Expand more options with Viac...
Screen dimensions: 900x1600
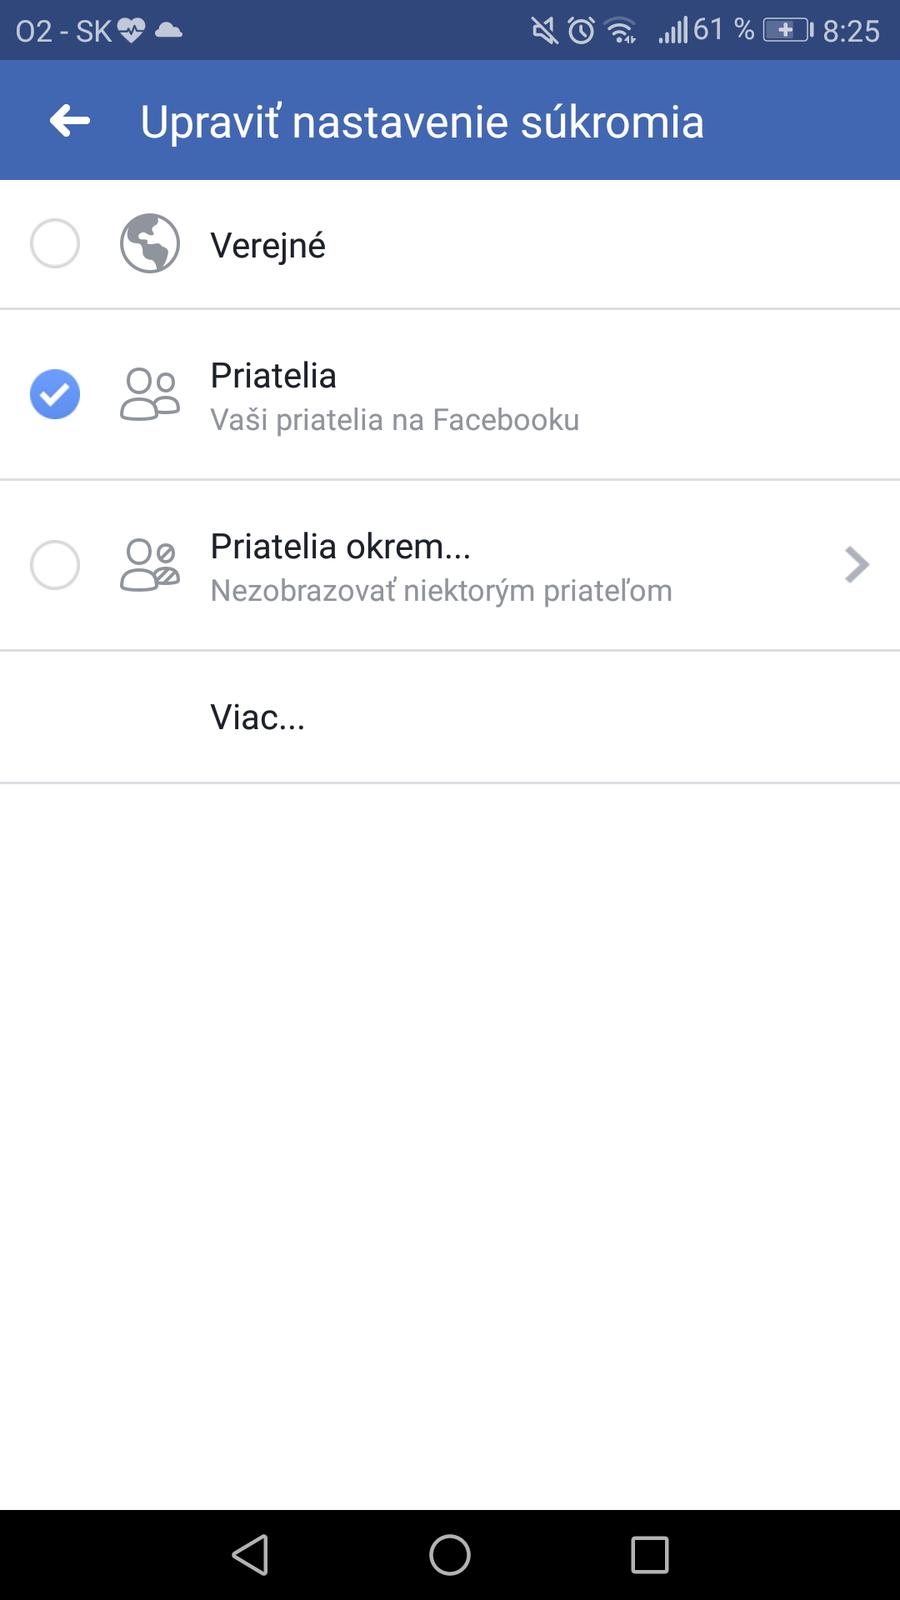coord(257,717)
